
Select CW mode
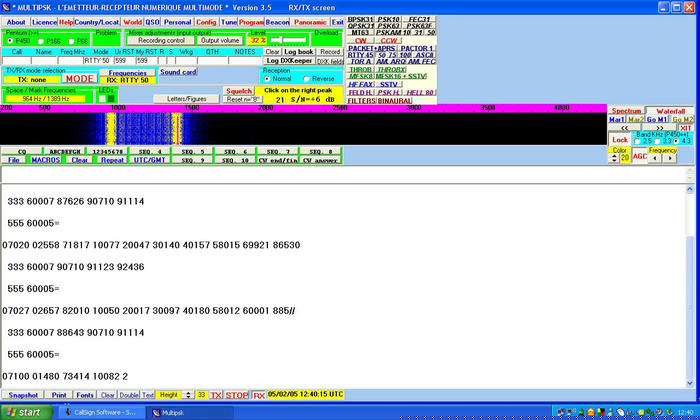coord(360,41)
